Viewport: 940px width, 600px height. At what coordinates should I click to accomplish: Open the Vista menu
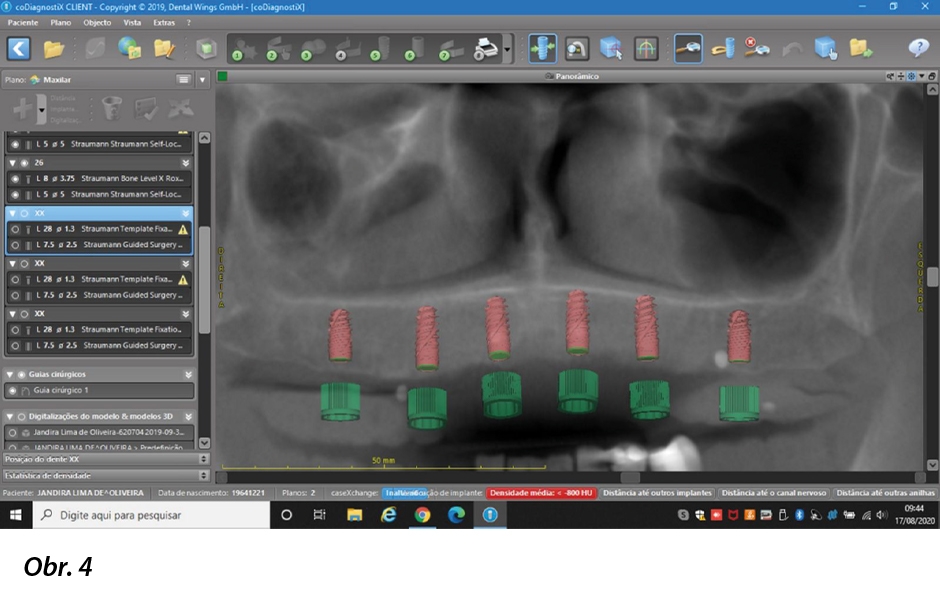[132, 22]
